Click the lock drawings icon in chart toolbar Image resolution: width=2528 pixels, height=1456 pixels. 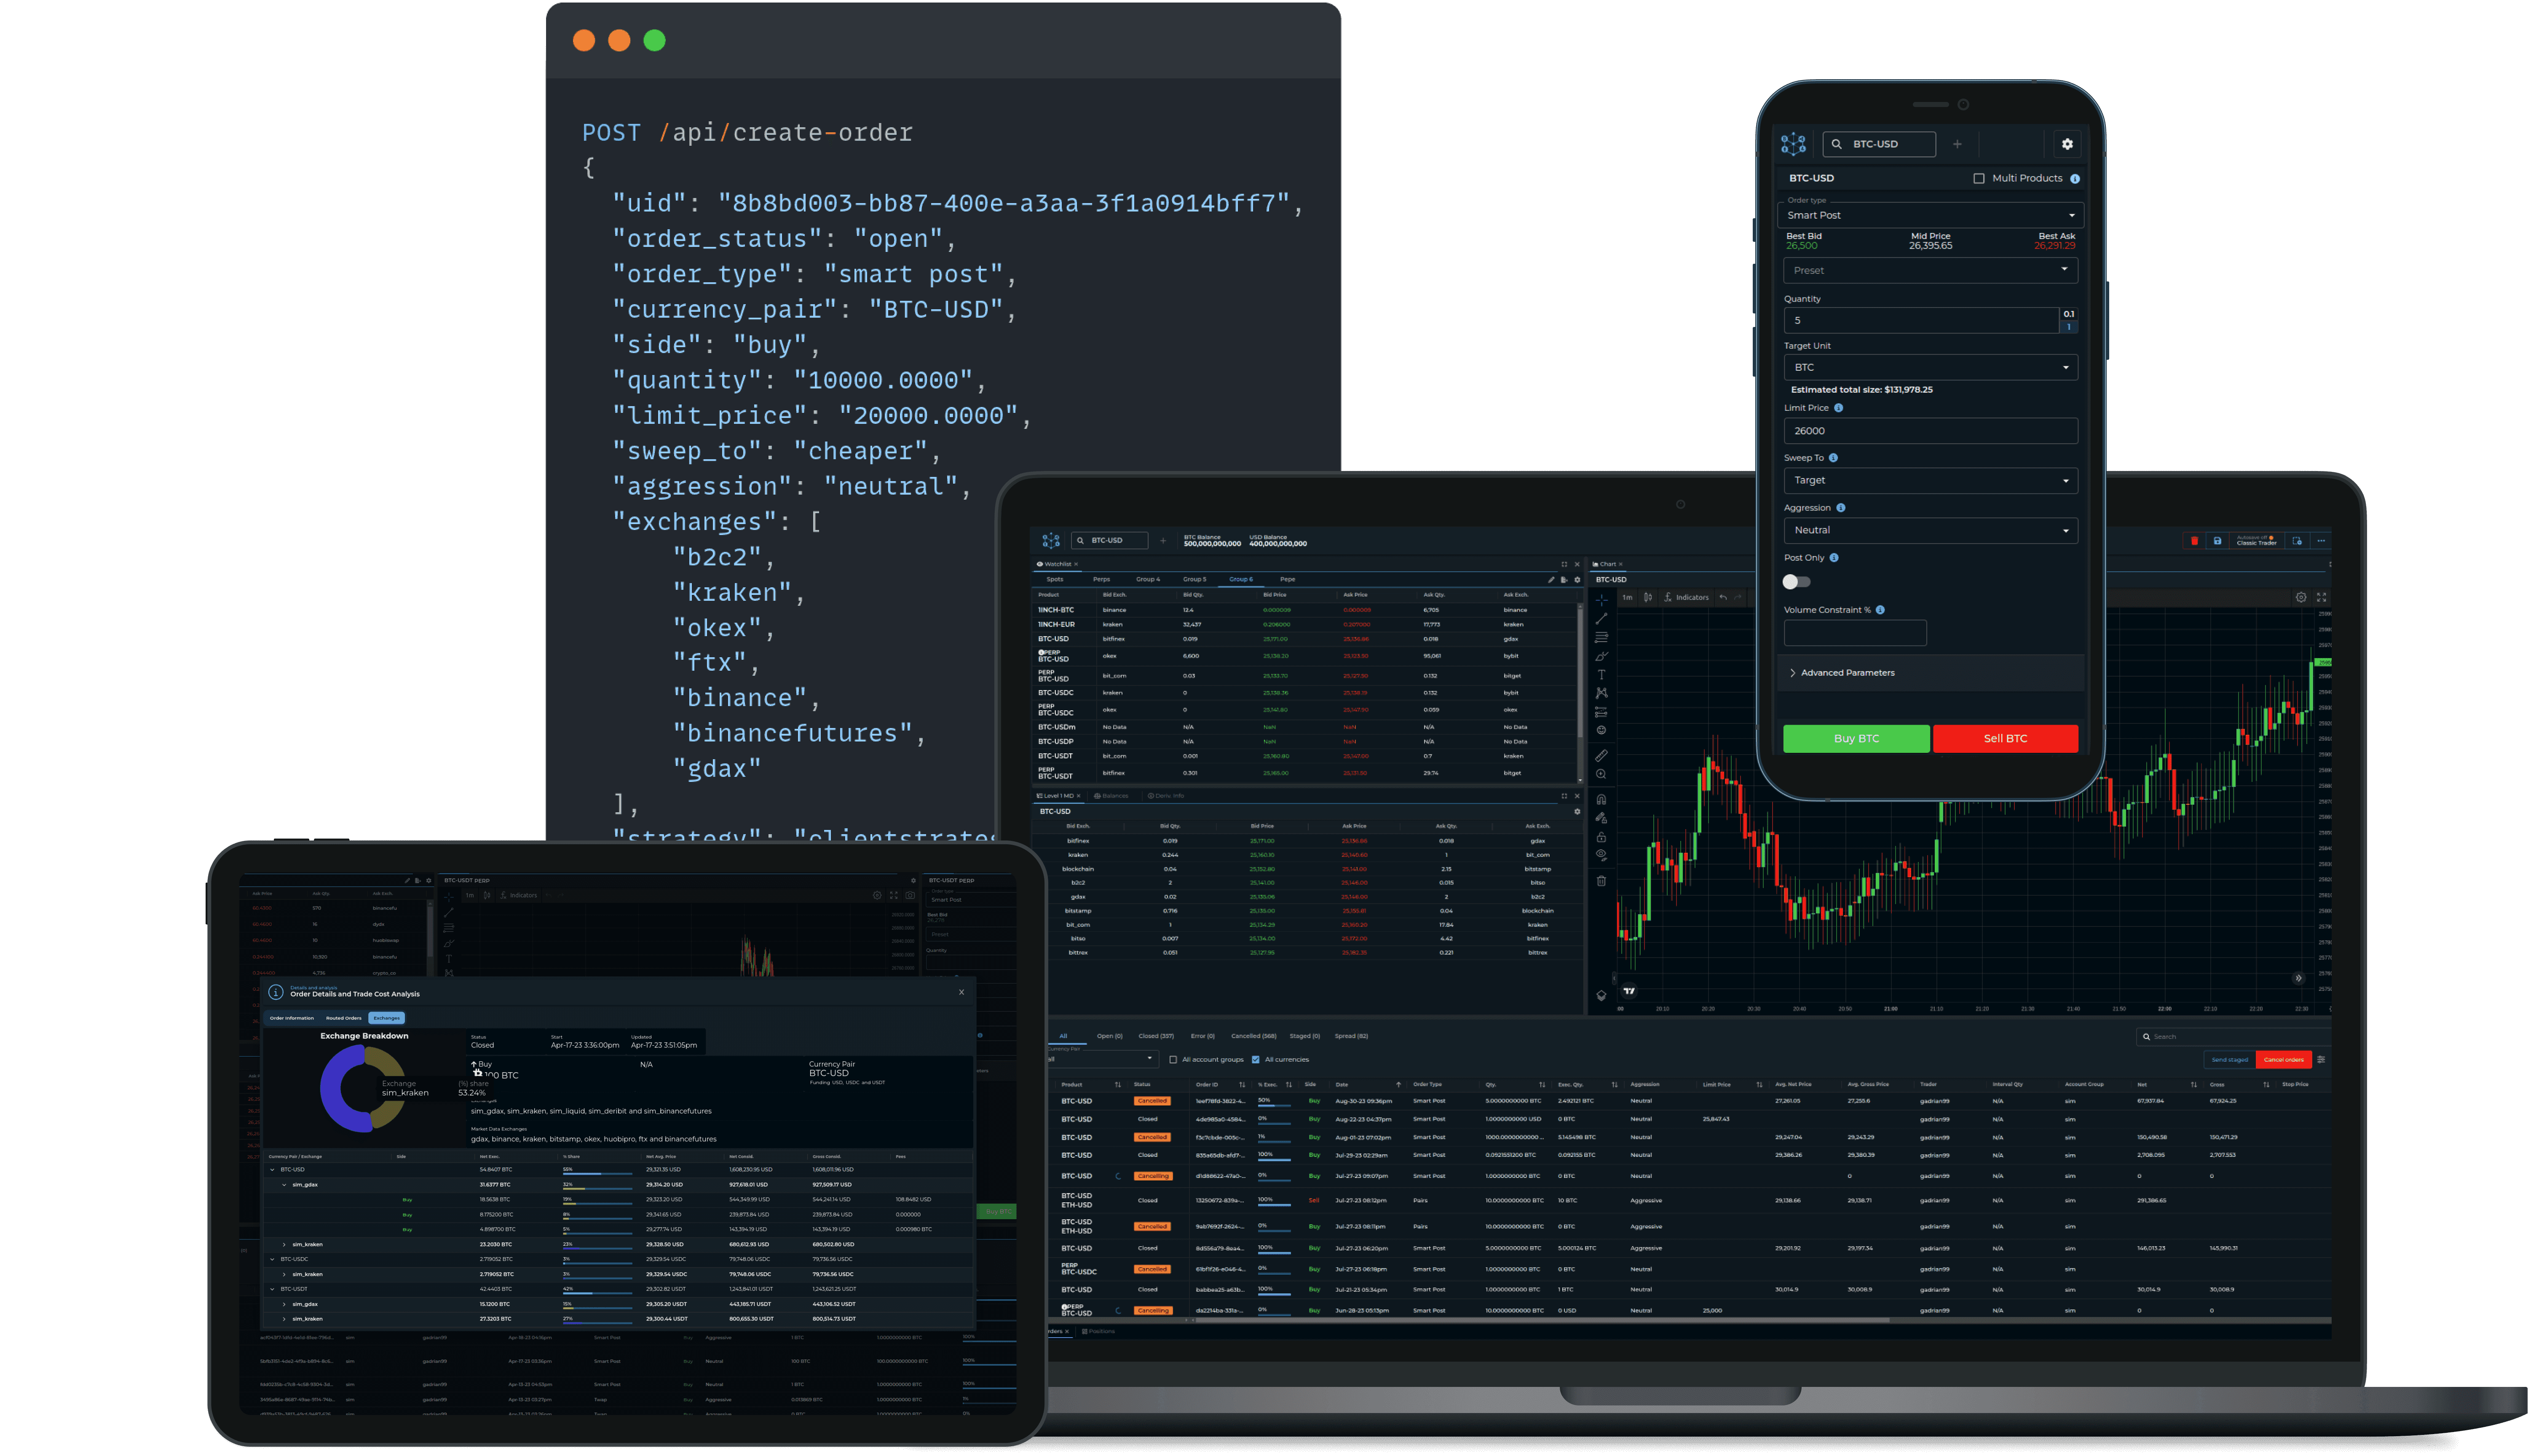click(1601, 837)
